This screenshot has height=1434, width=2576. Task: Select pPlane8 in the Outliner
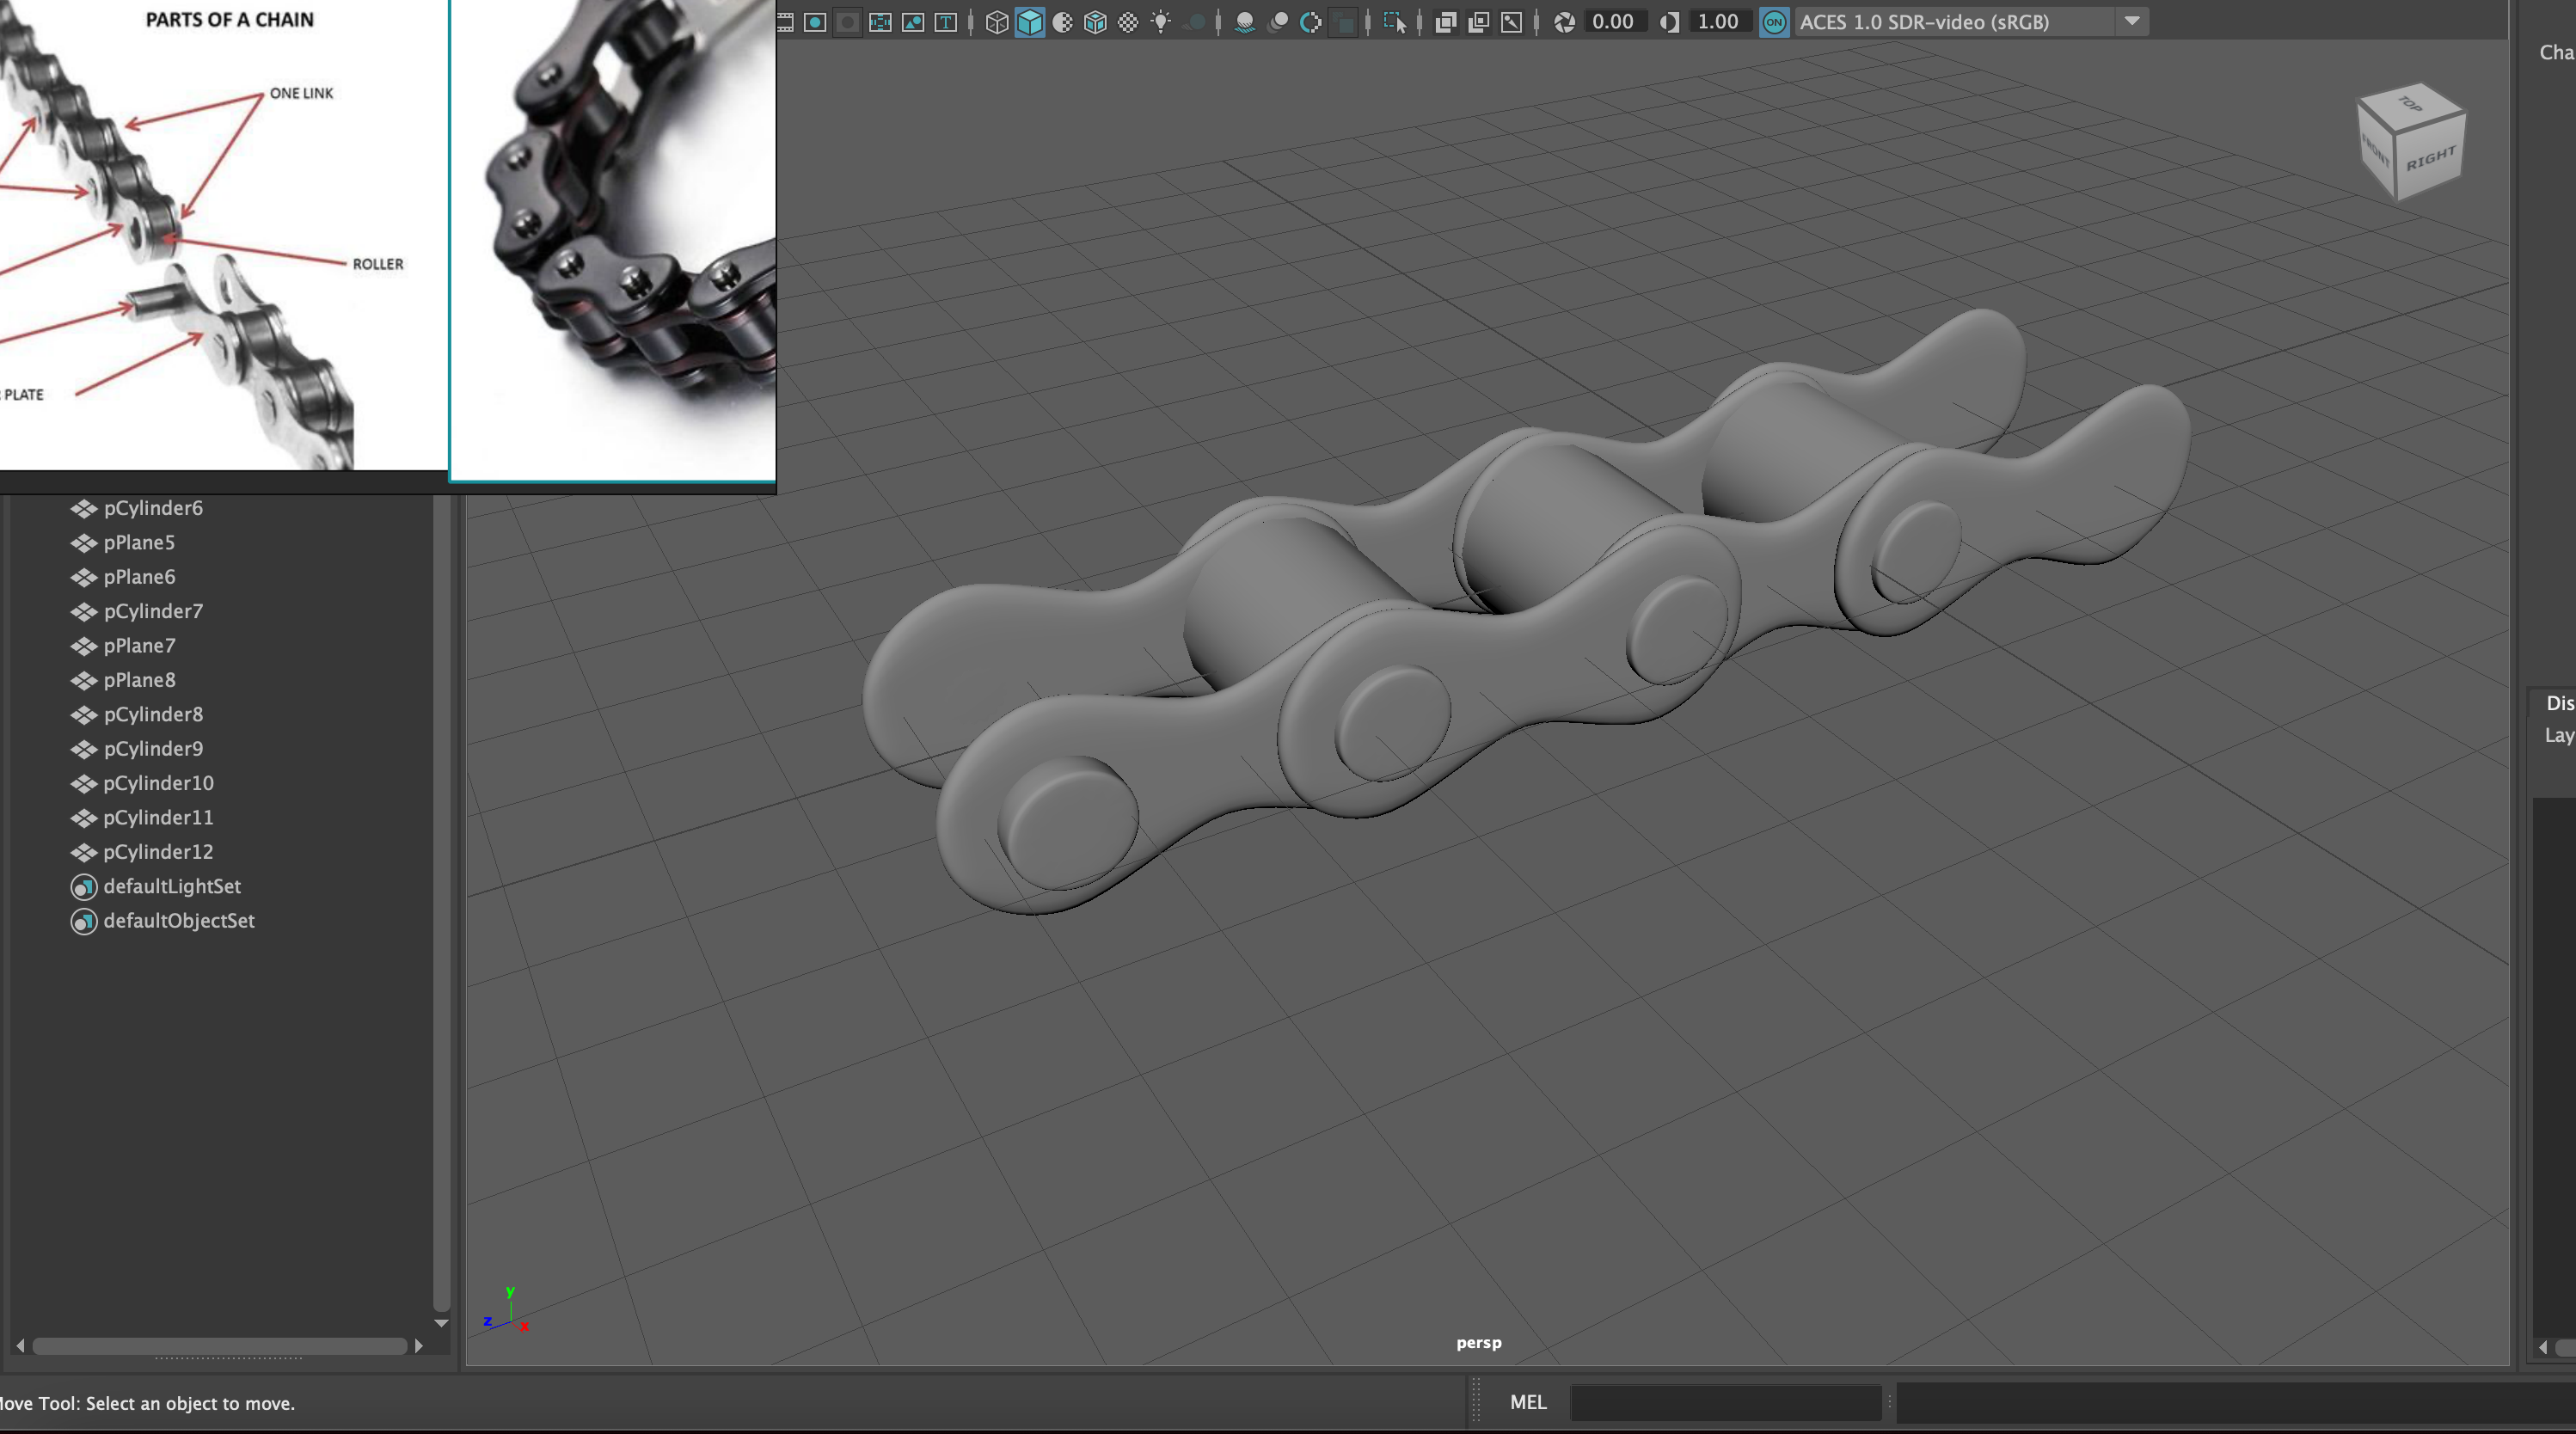pos(139,680)
